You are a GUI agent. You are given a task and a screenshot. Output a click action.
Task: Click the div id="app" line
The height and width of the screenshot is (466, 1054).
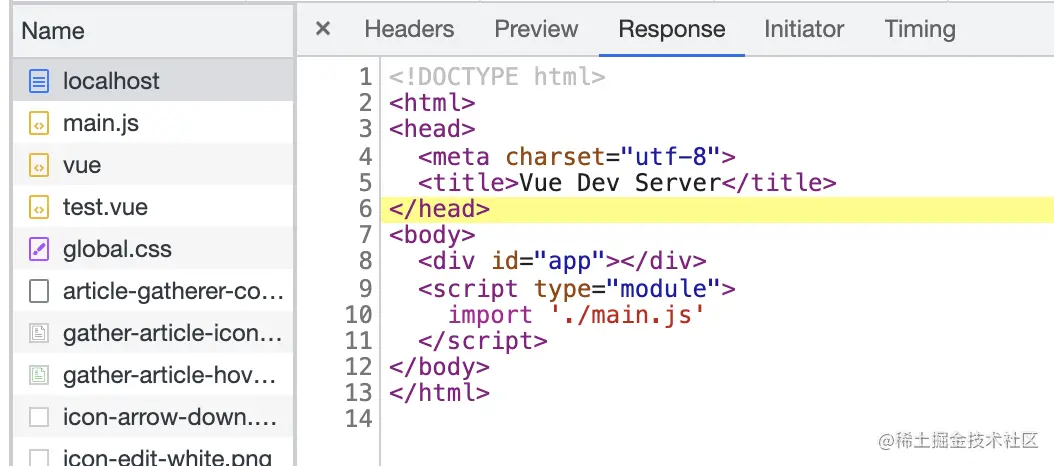click(562, 262)
